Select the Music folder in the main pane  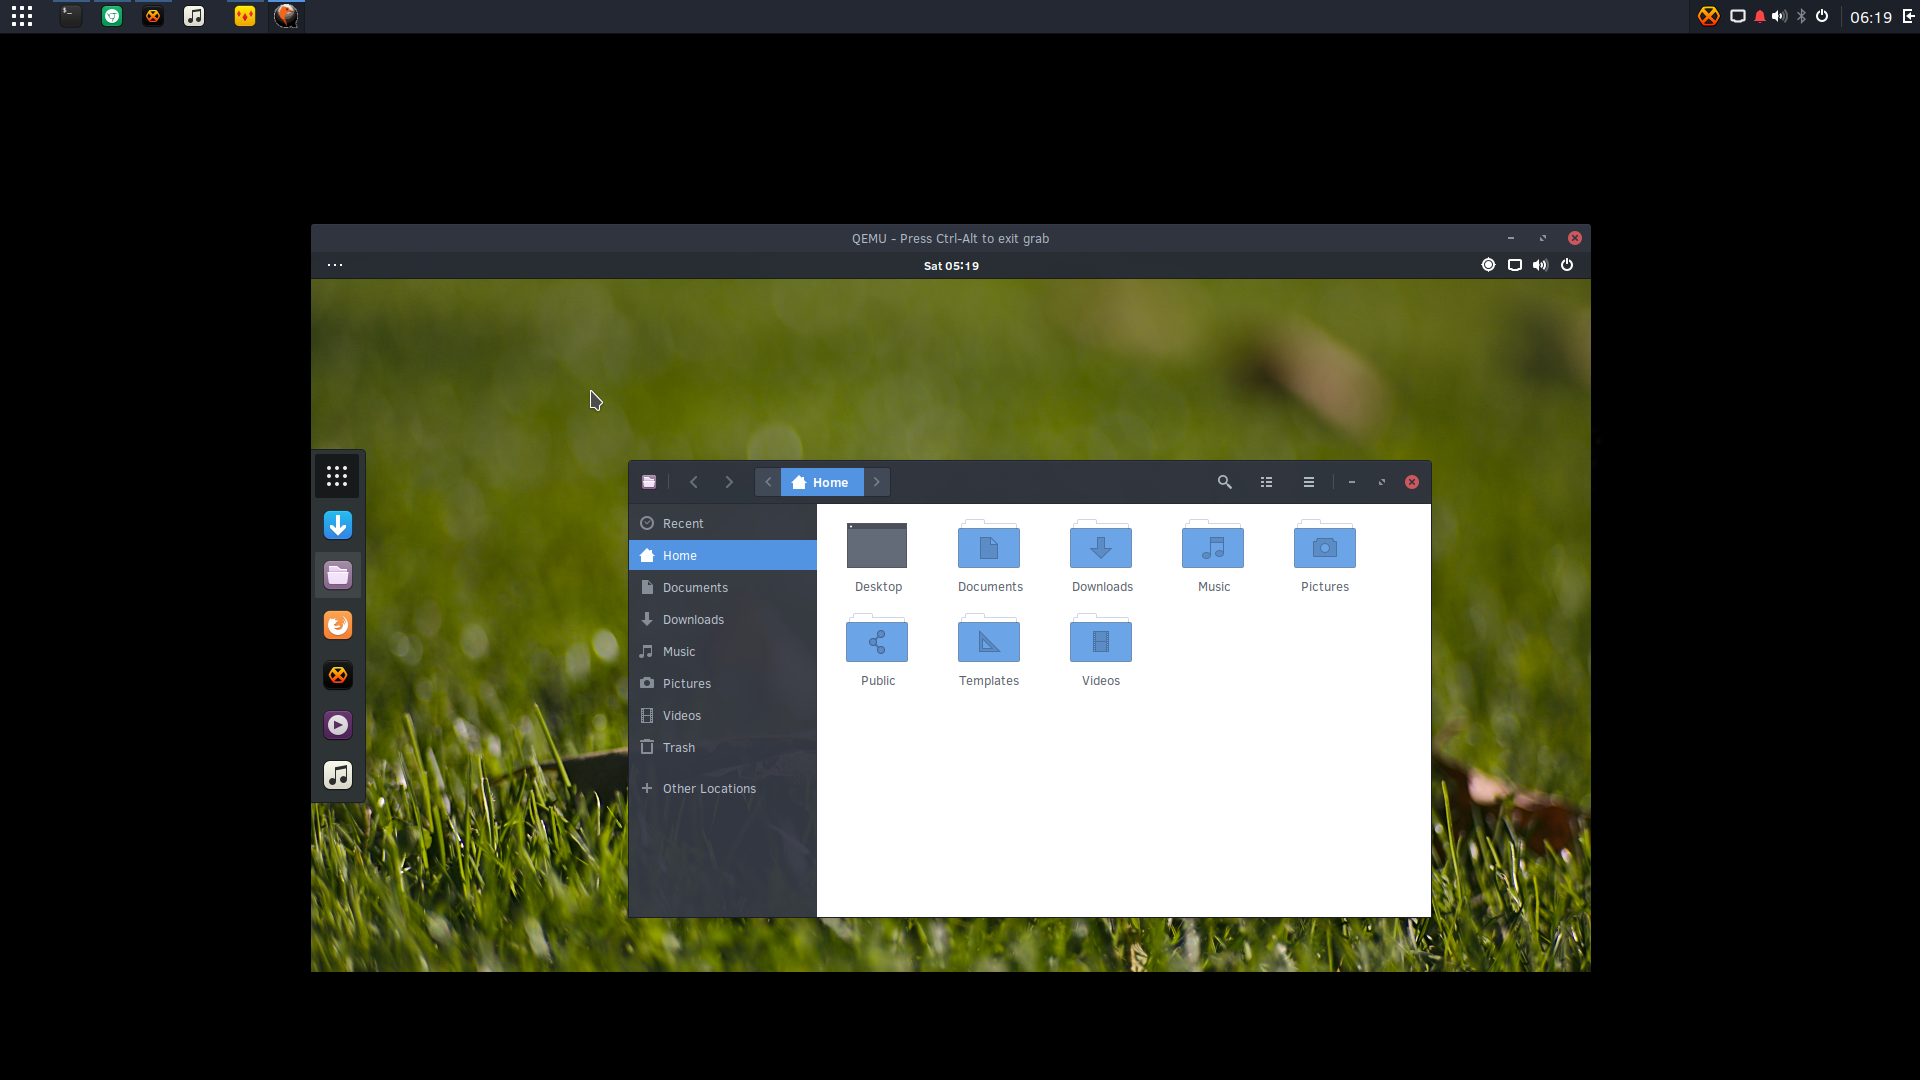(1213, 546)
